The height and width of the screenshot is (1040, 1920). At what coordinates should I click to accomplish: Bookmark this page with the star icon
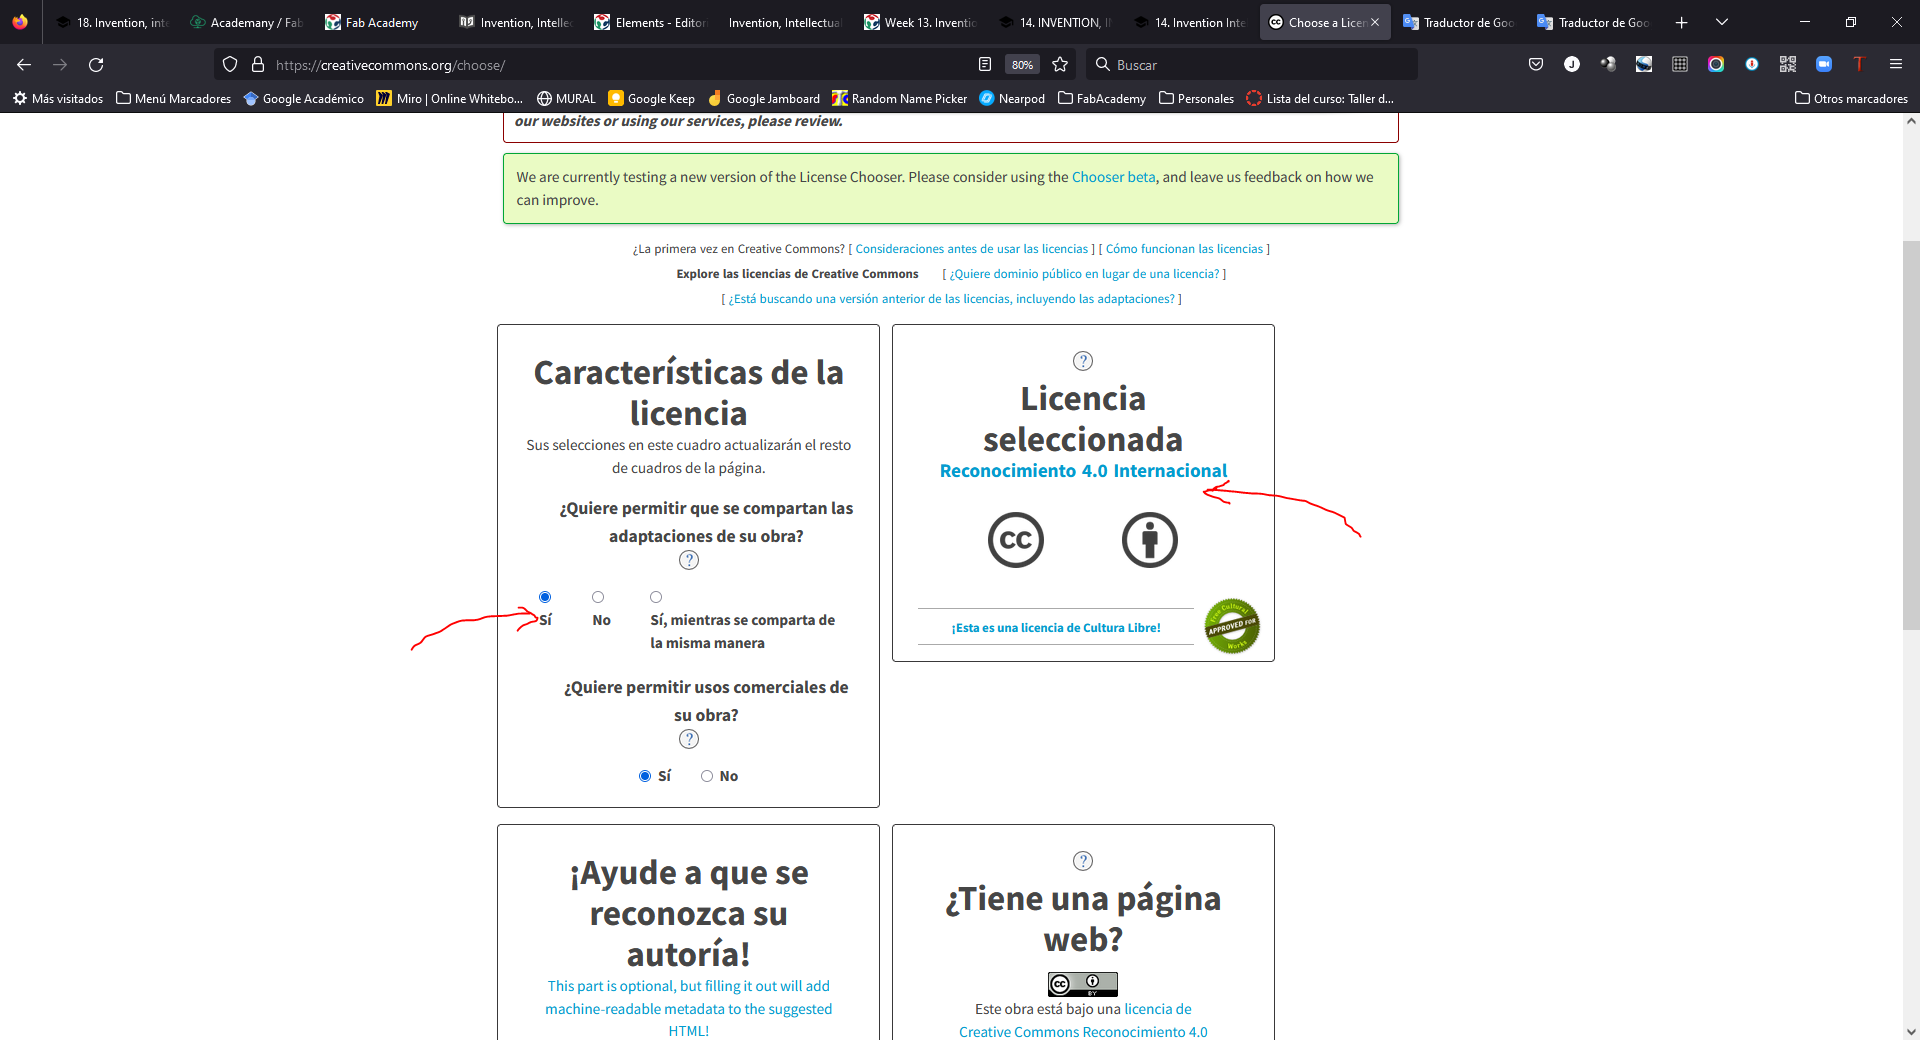pos(1060,64)
